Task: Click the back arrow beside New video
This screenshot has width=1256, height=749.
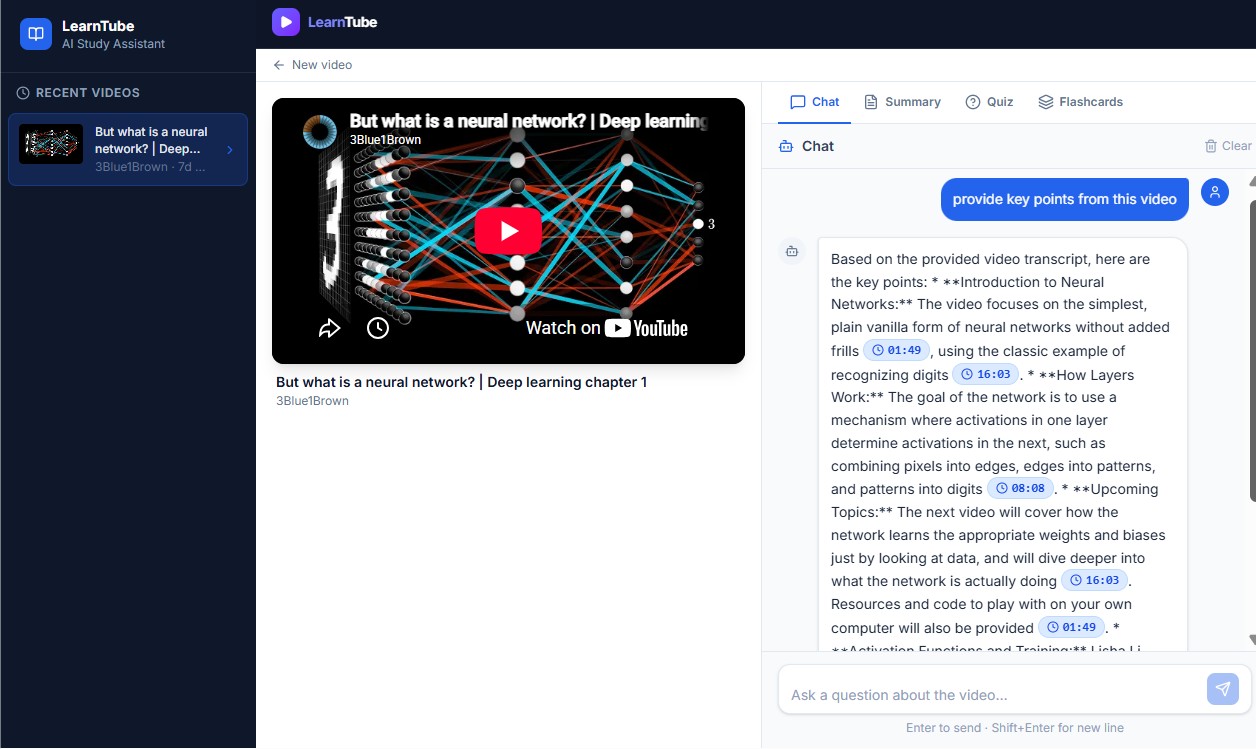Action: coord(279,65)
